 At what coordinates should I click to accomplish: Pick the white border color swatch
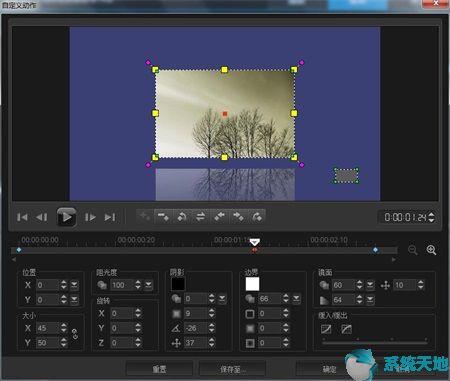252,284
